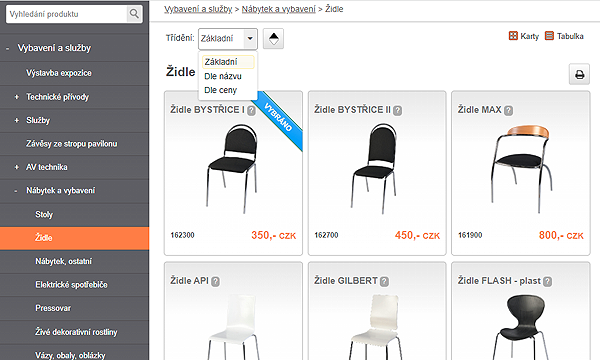Follow the Nábytek a vybavení breadcrumb link

279,9
